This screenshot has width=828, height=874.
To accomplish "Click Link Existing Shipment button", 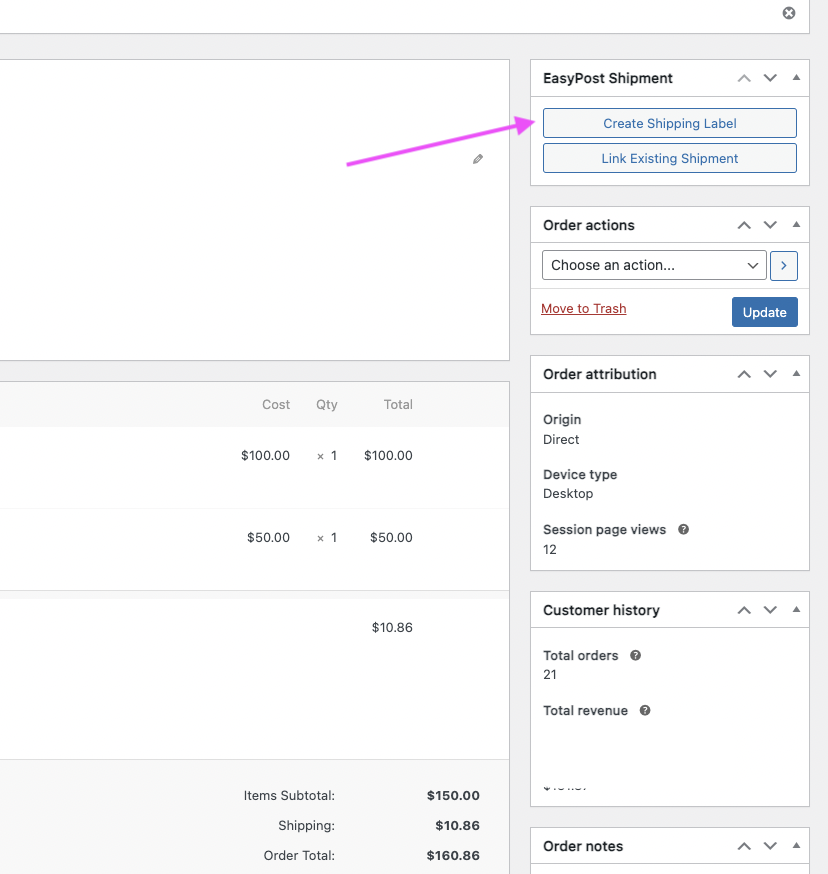I will tap(669, 158).
